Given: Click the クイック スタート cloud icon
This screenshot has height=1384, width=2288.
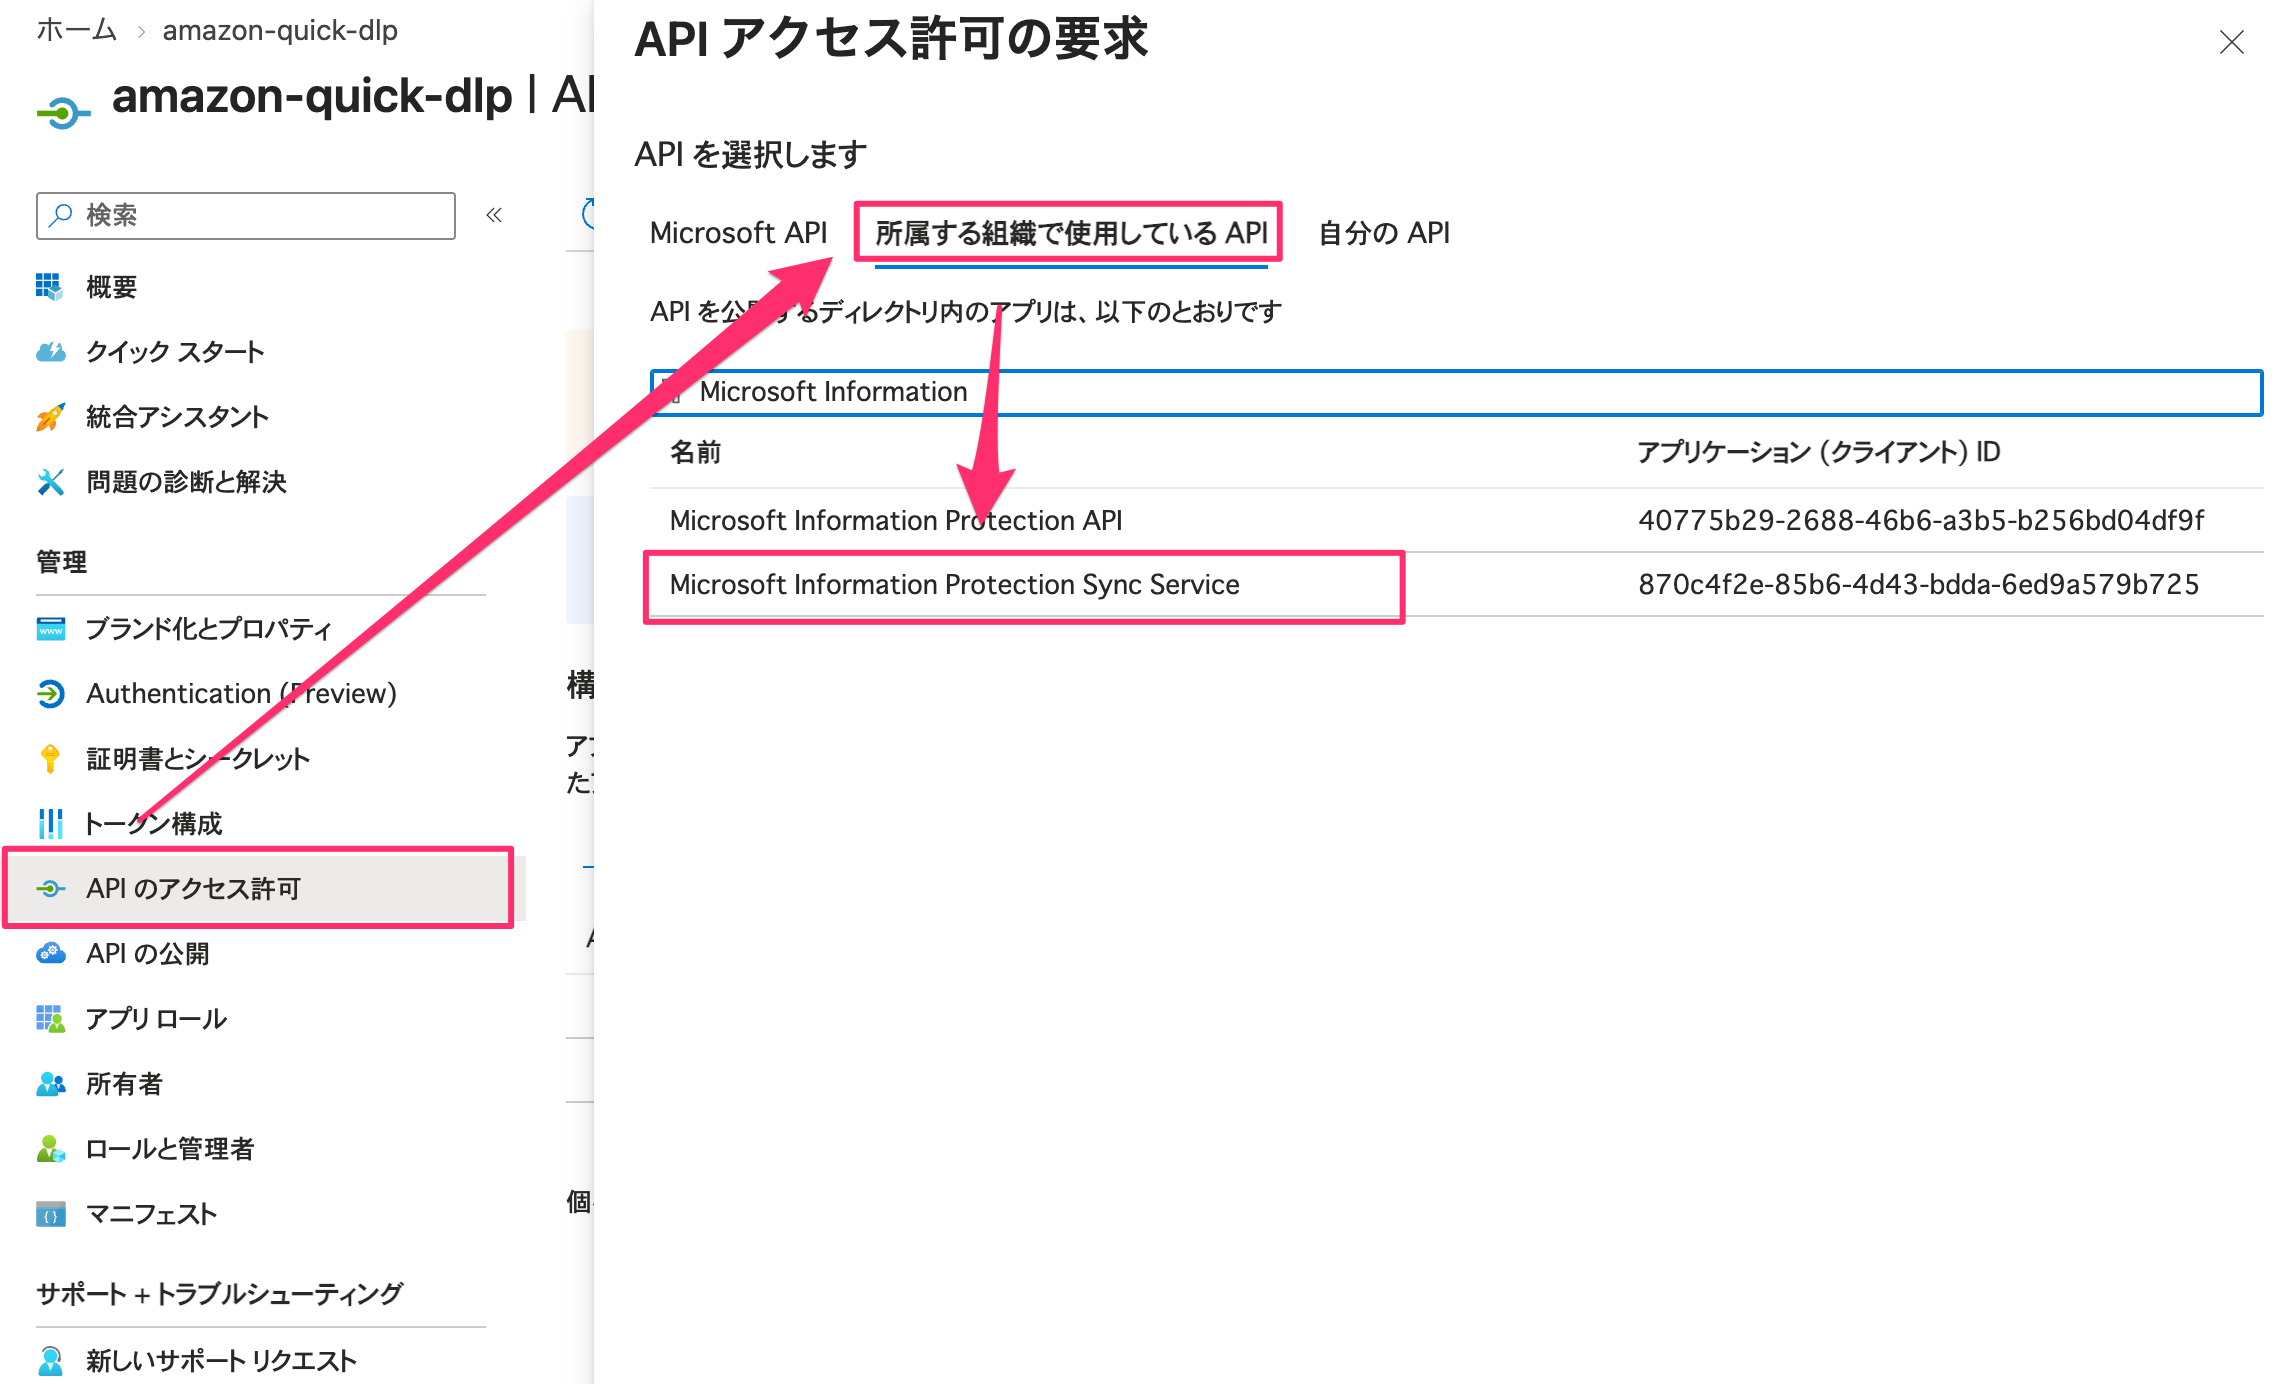Looking at the screenshot, I should pos(50,352).
